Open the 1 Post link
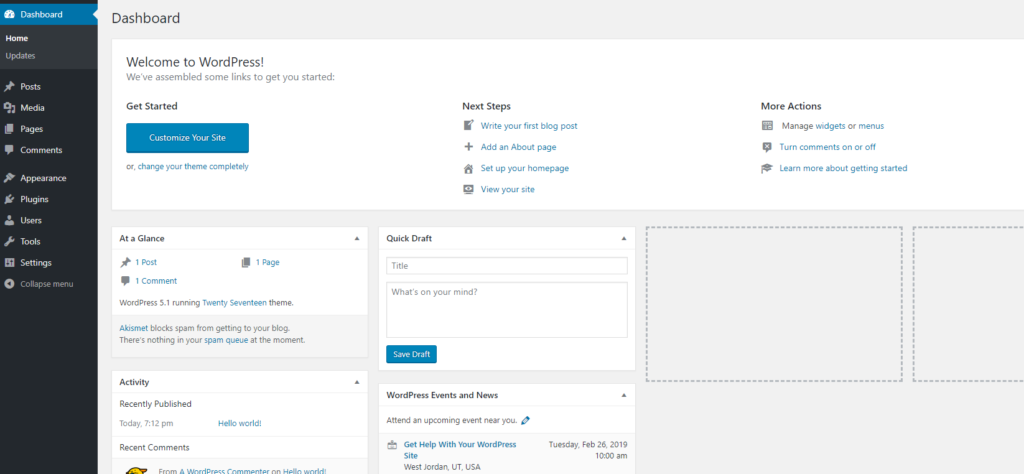This screenshot has height=474, width=1024. point(146,262)
